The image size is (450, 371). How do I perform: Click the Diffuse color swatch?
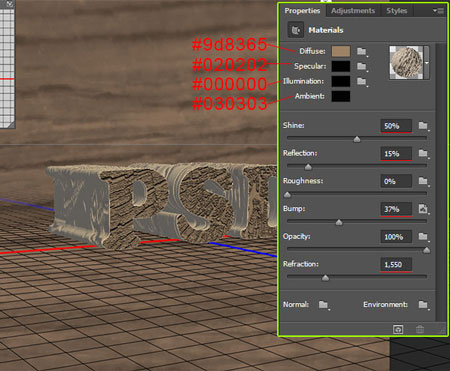[x=341, y=51]
